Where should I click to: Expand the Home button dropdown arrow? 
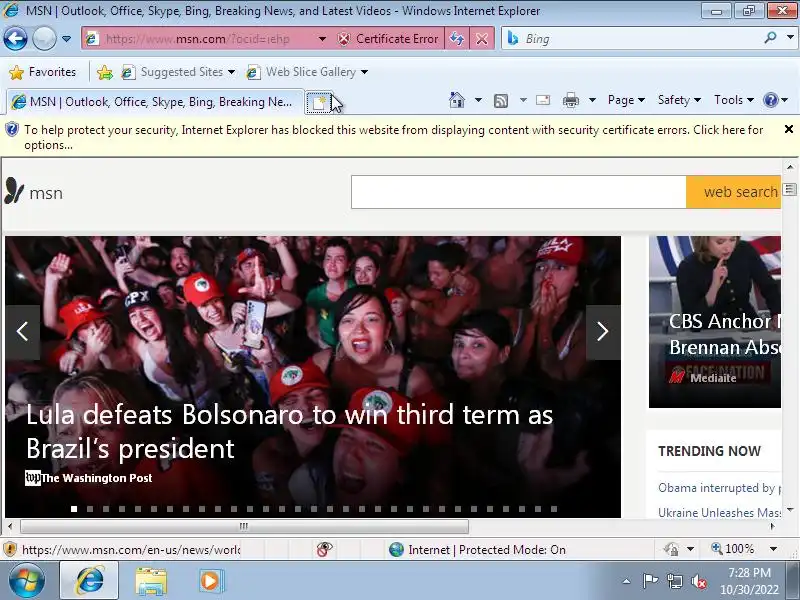coord(478,100)
